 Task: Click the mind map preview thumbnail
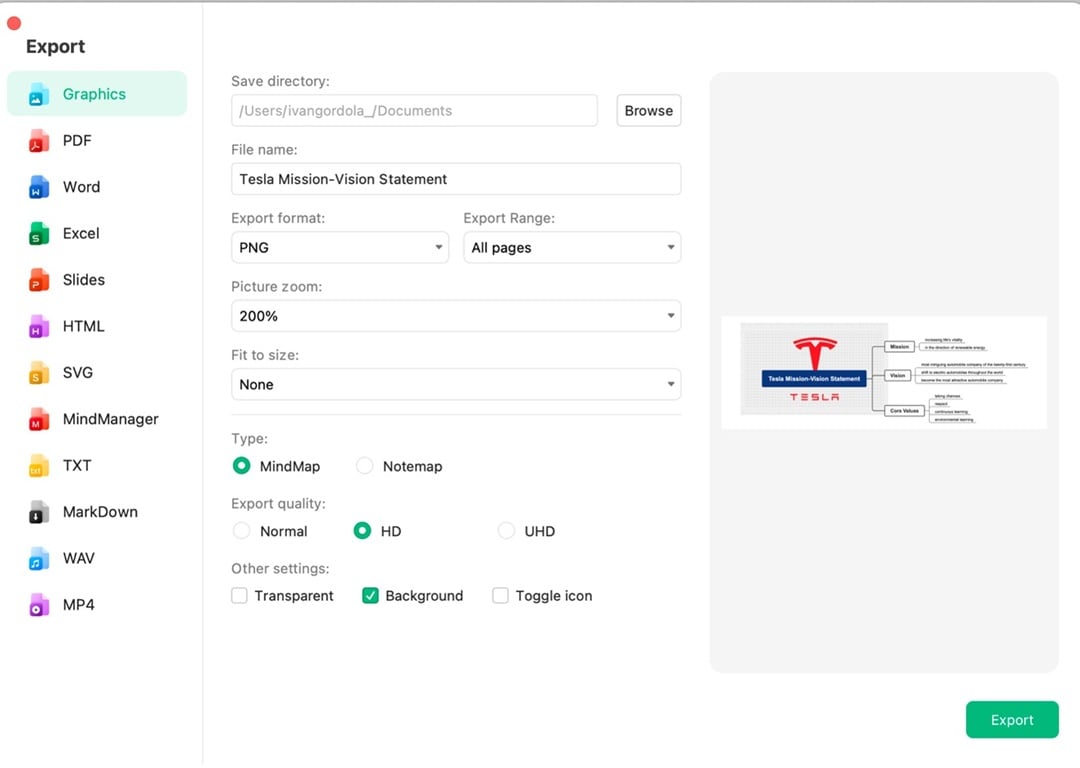tap(884, 372)
